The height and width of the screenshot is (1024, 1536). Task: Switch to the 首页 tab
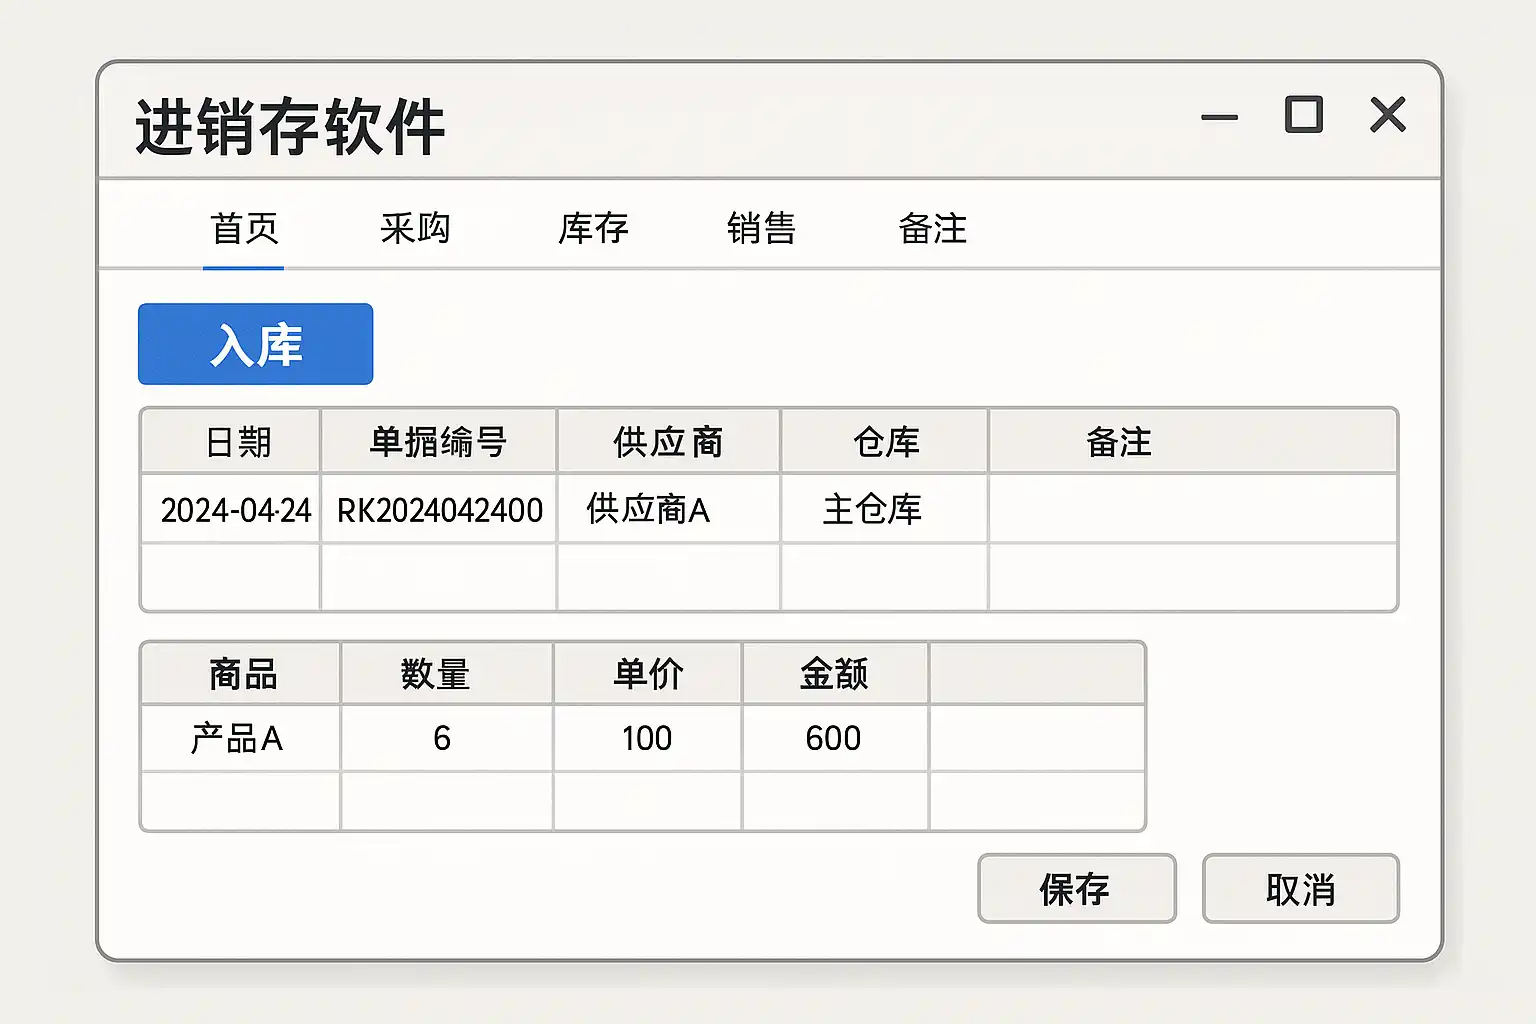click(x=244, y=229)
